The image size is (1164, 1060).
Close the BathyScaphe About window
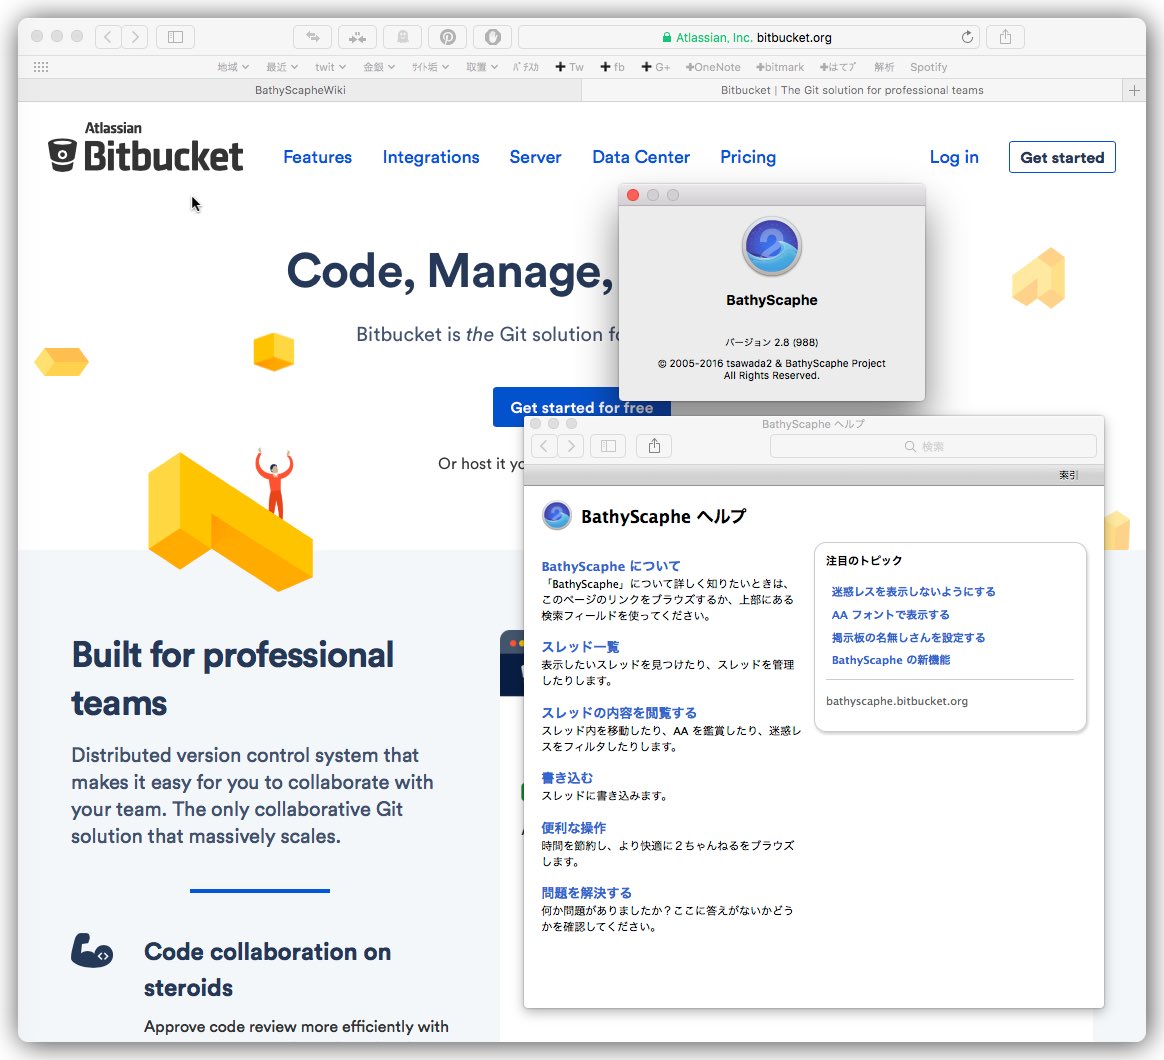(632, 195)
